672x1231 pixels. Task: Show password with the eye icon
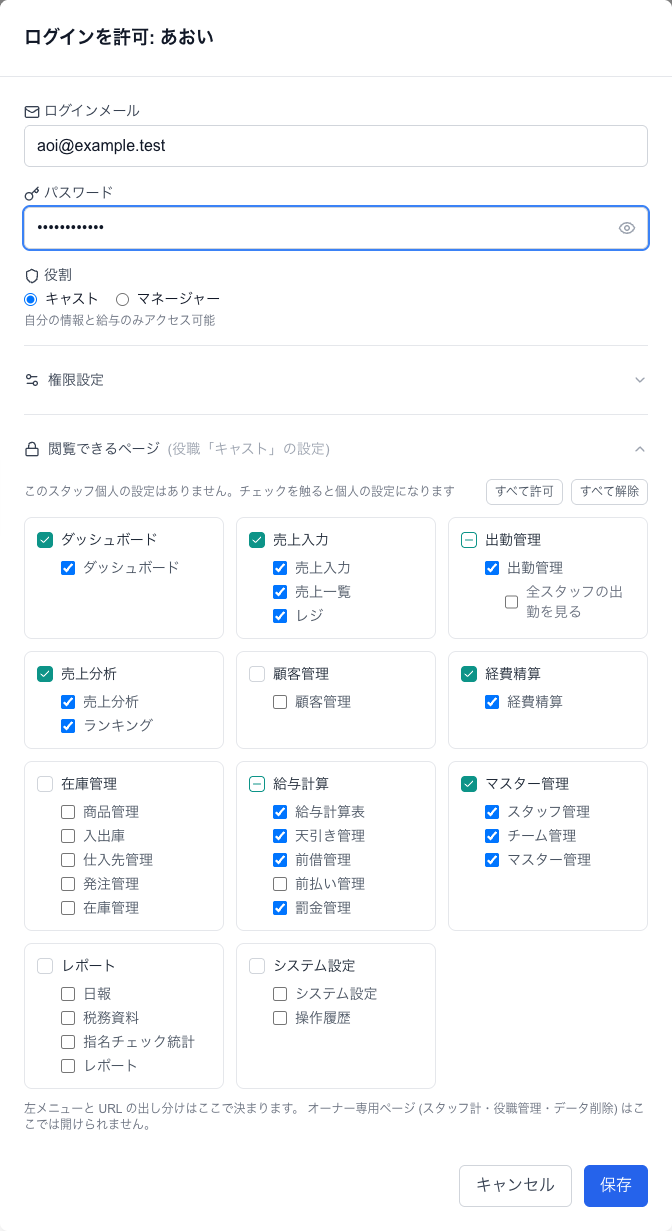[x=627, y=228]
